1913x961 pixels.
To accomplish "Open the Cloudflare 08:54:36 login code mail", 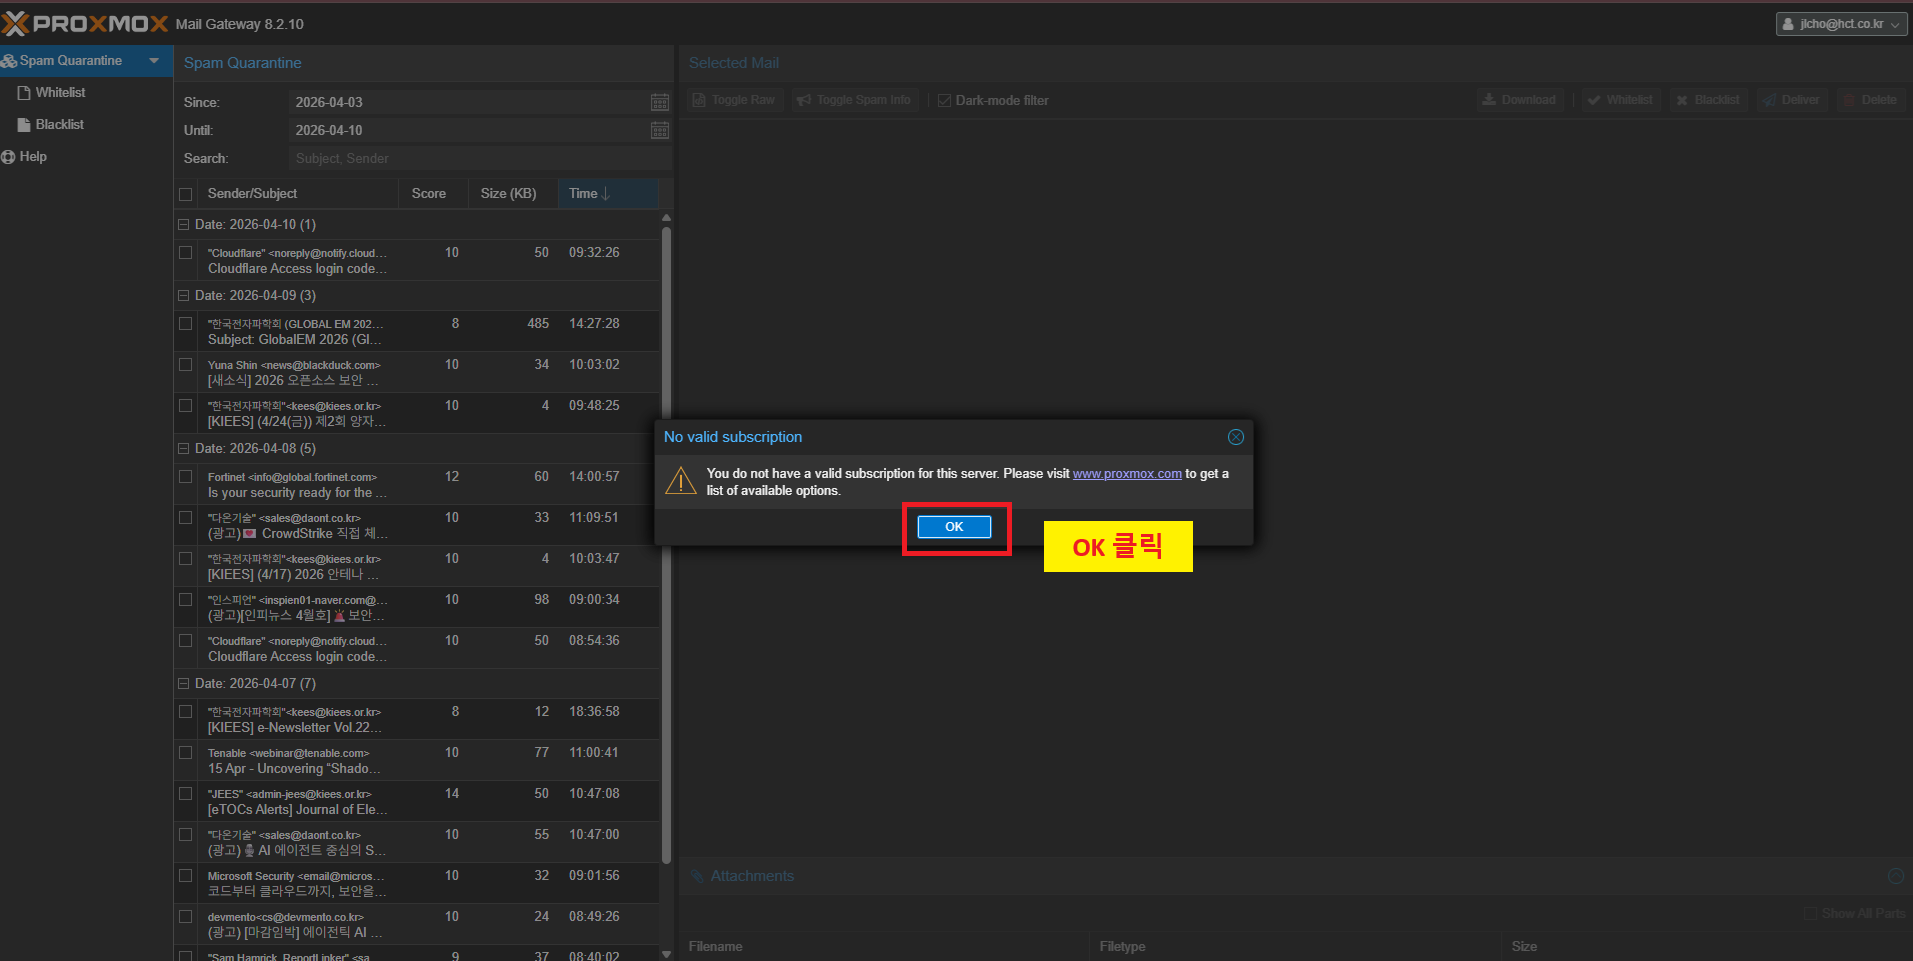I will tap(417, 649).
